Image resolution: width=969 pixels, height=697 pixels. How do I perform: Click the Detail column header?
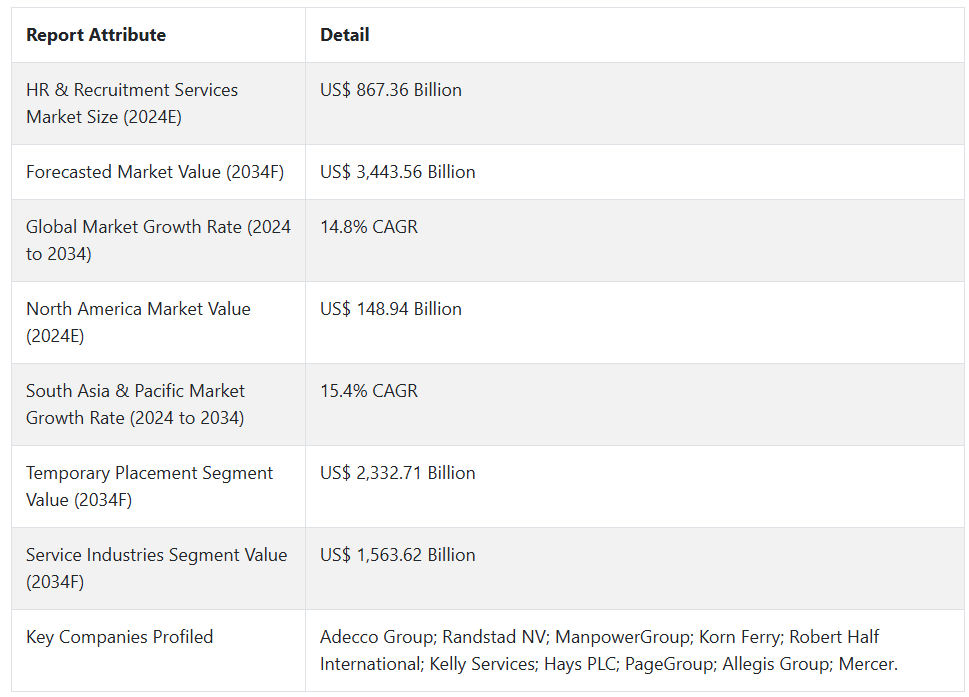[345, 35]
